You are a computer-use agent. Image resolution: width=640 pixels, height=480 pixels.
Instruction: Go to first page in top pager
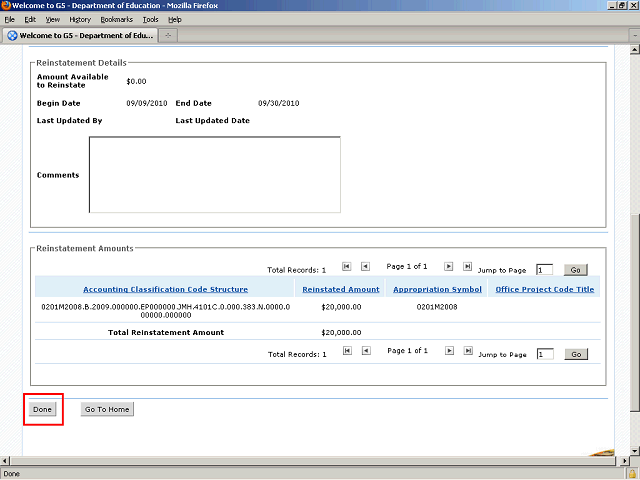pos(346,267)
